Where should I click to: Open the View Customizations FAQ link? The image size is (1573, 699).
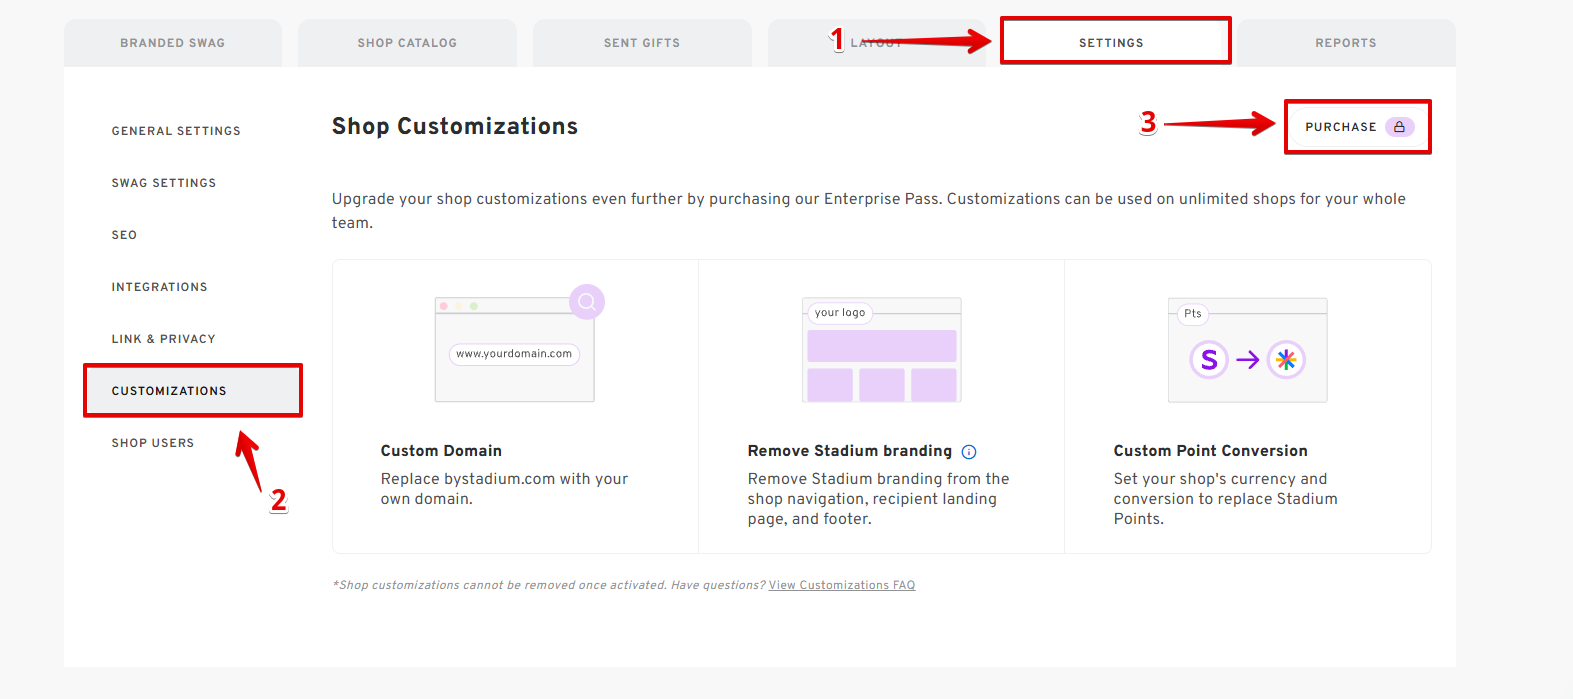[x=842, y=585]
